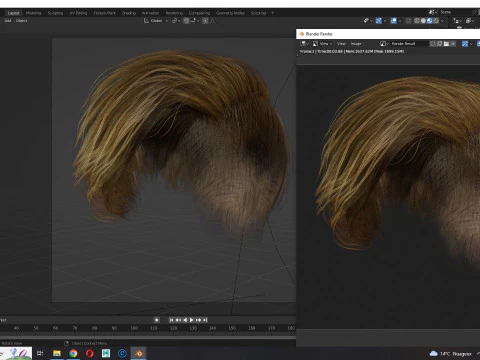Unlink Render Result image with X button

(x=453, y=44)
